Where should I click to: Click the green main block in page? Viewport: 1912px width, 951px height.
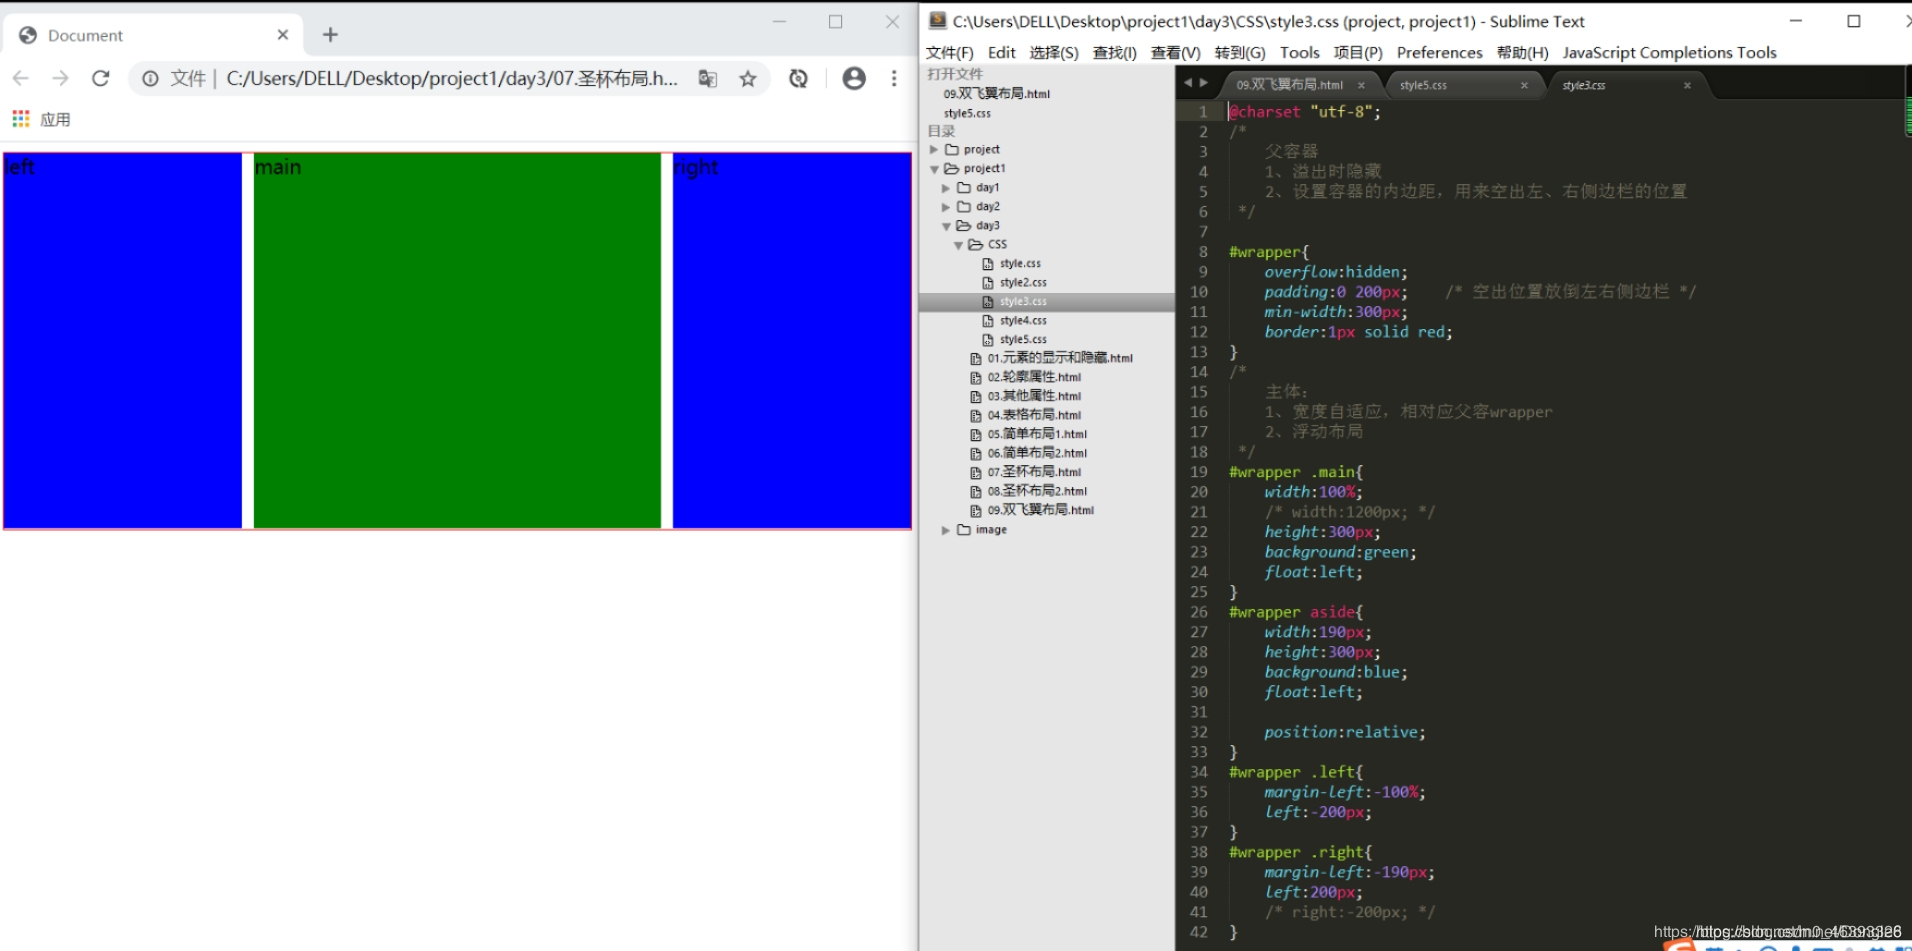pos(457,340)
